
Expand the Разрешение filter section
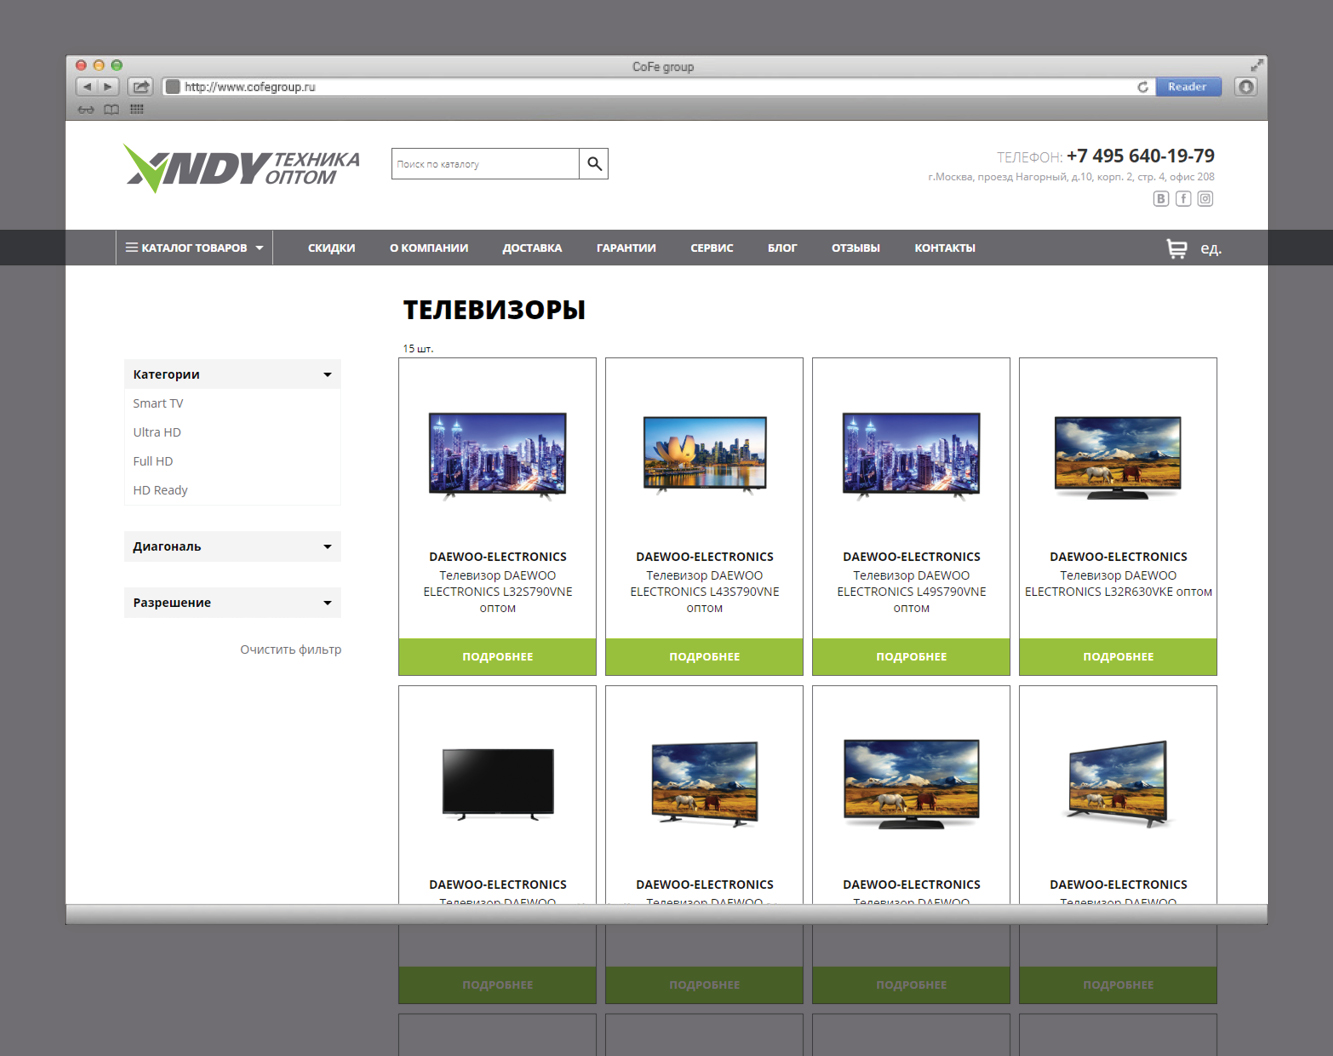point(232,602)
